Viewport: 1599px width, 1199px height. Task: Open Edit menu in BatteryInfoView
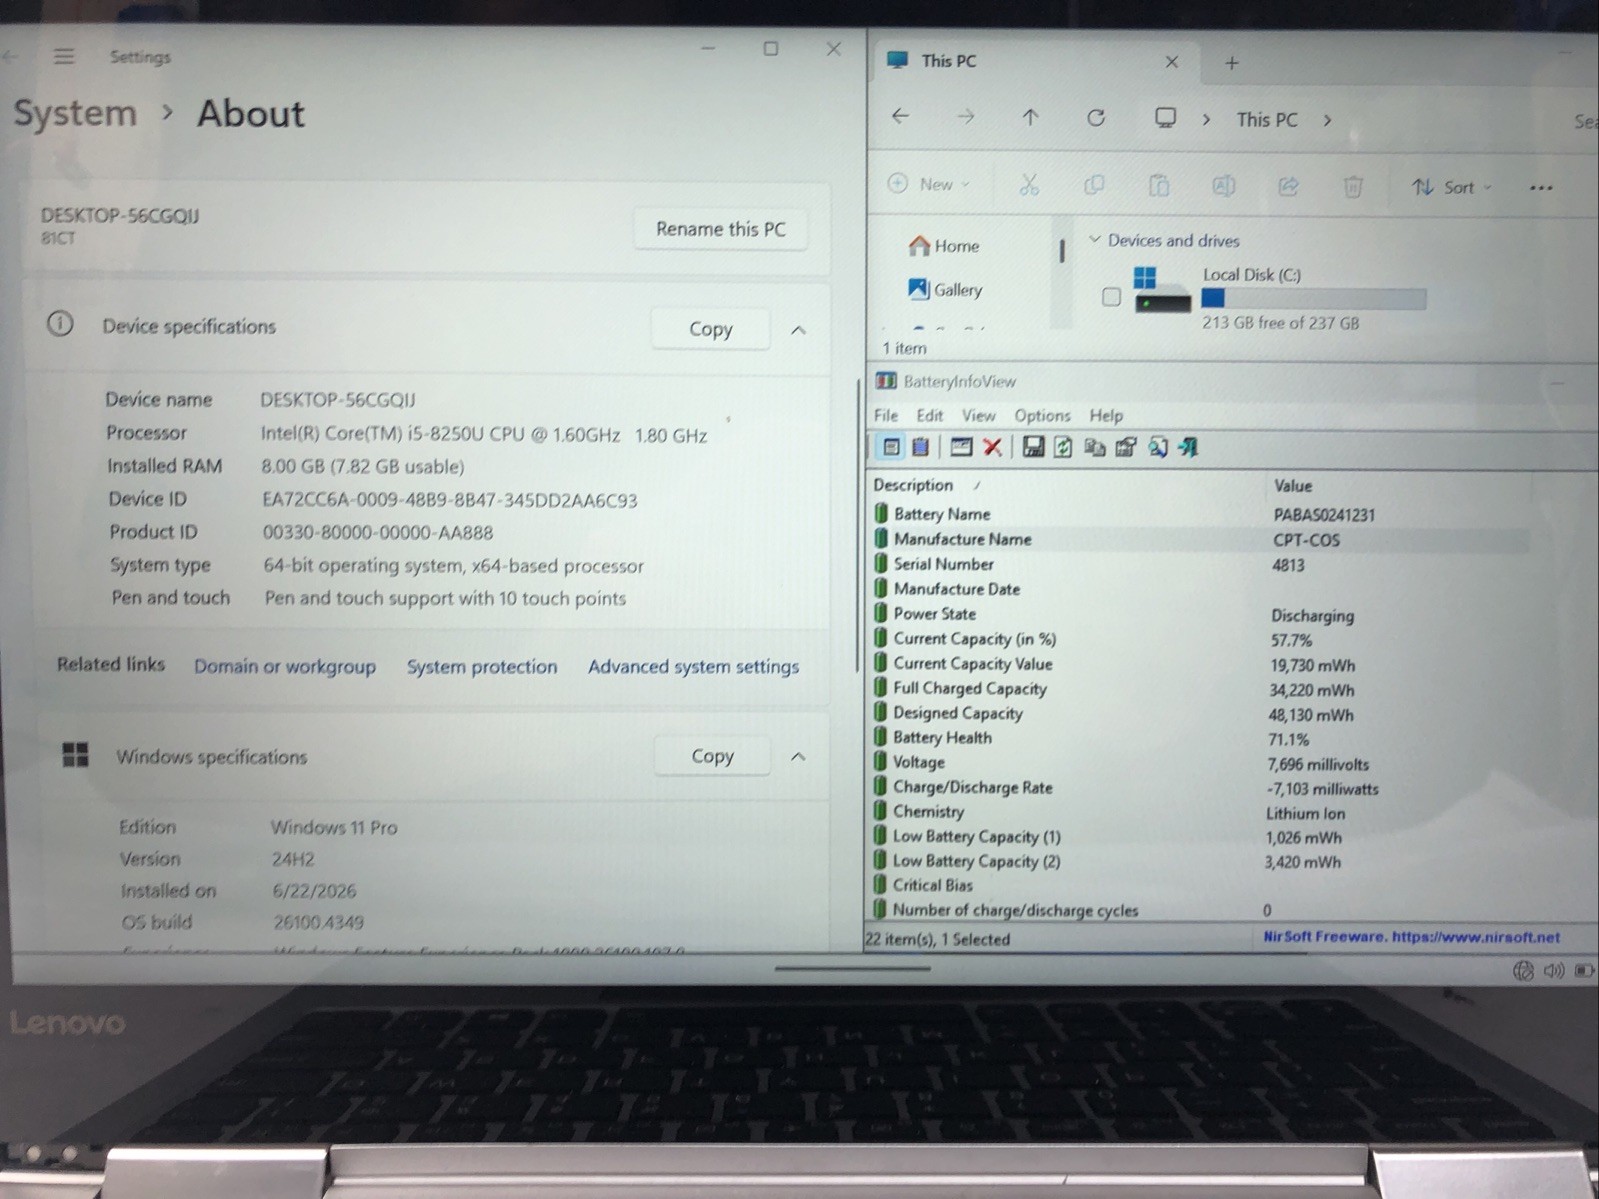pyautogui.click(x=930, y=415)
